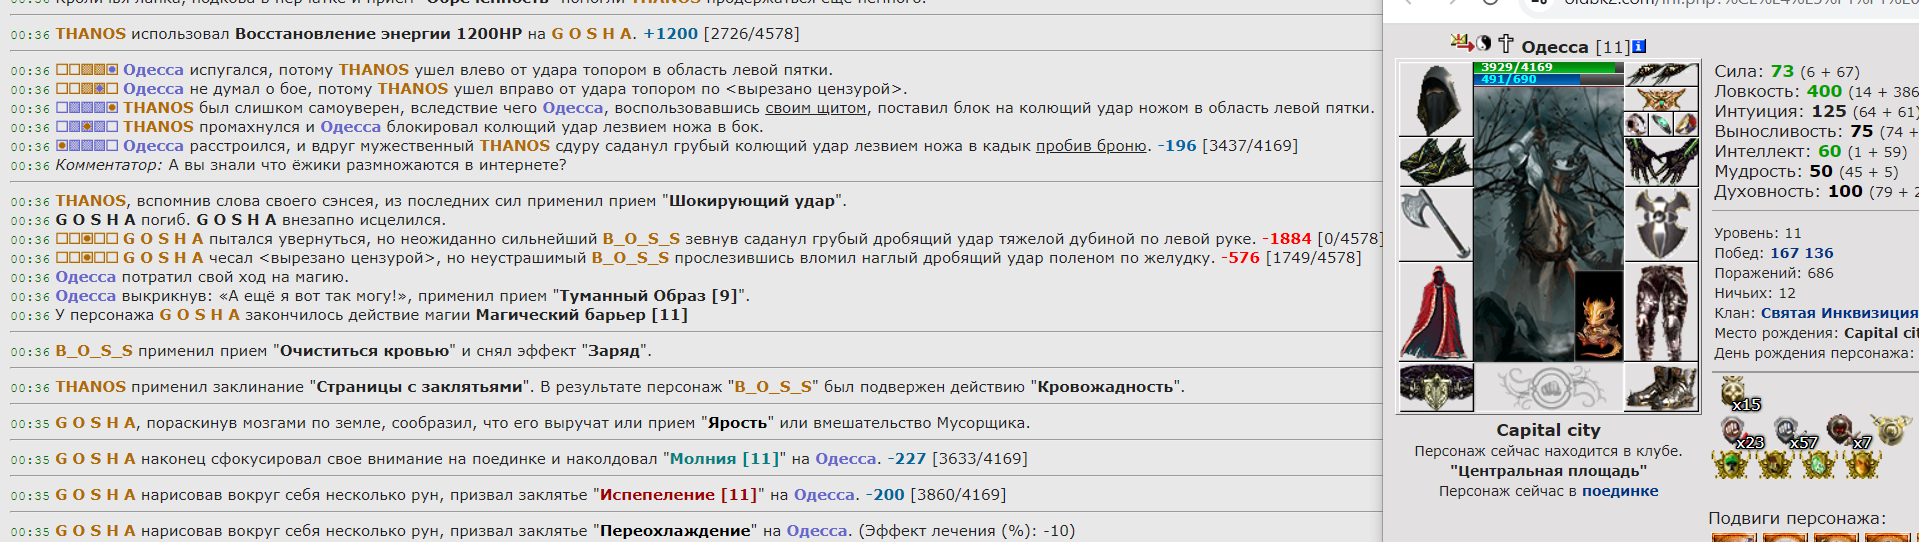The width and height of the screenshot is (1919, 542).
Task: Click the skull medal marked x15
Action: [x=1735, y=392]
